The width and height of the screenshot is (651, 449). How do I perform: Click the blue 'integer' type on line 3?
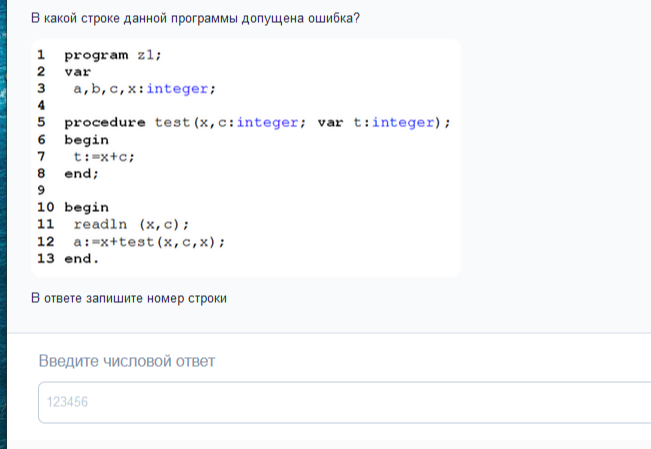[177, 89]
